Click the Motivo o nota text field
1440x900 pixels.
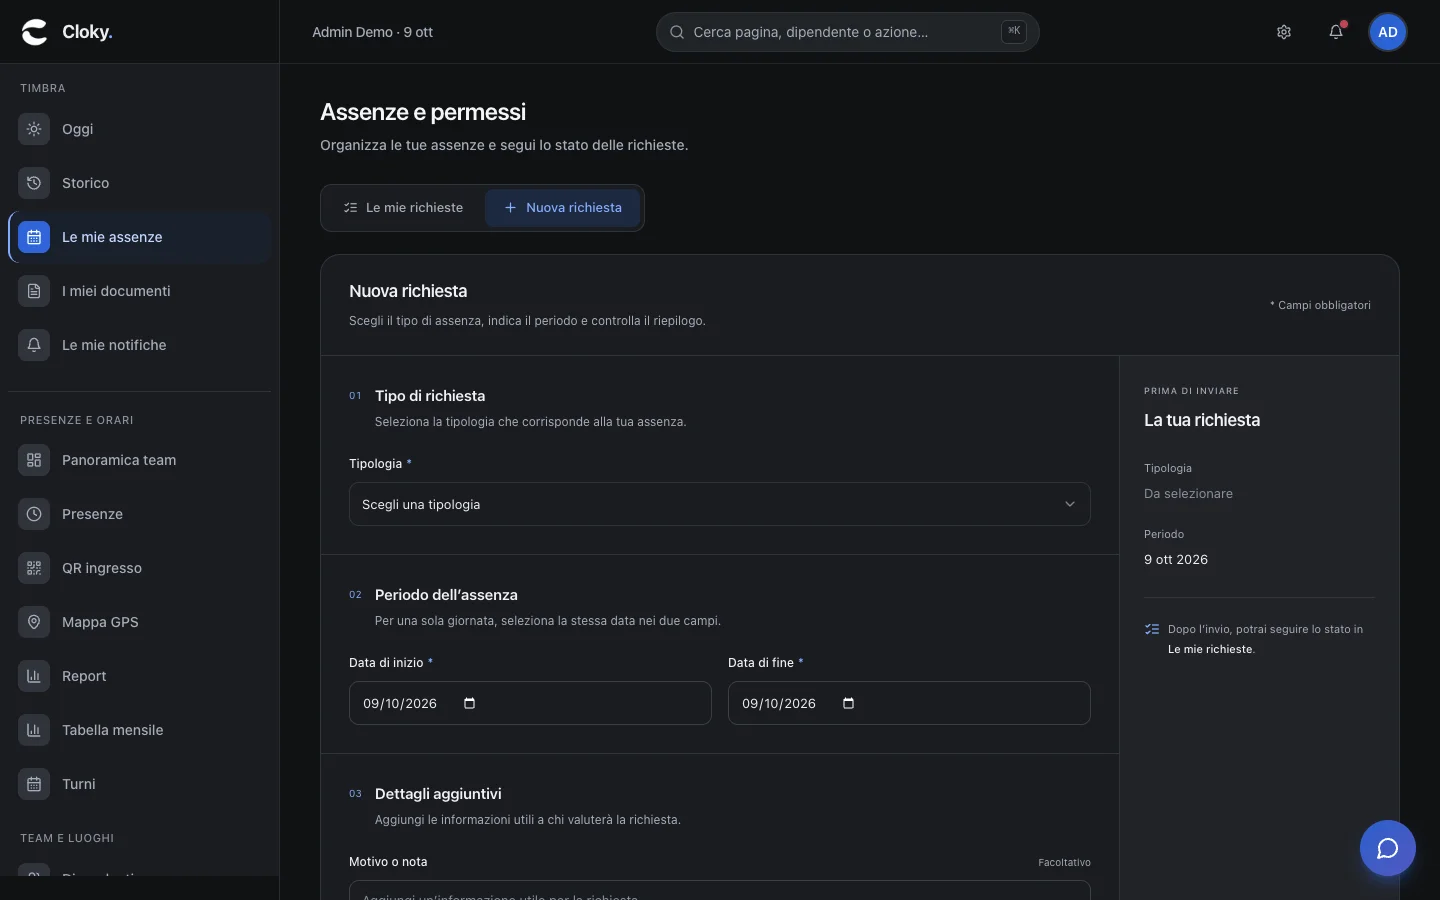point(719,890)
